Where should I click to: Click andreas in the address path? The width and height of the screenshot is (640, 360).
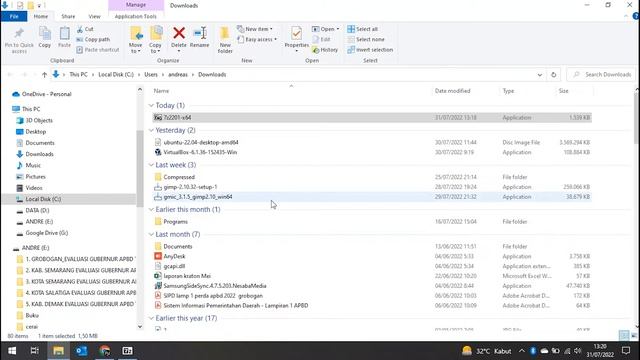click(178, 75)
